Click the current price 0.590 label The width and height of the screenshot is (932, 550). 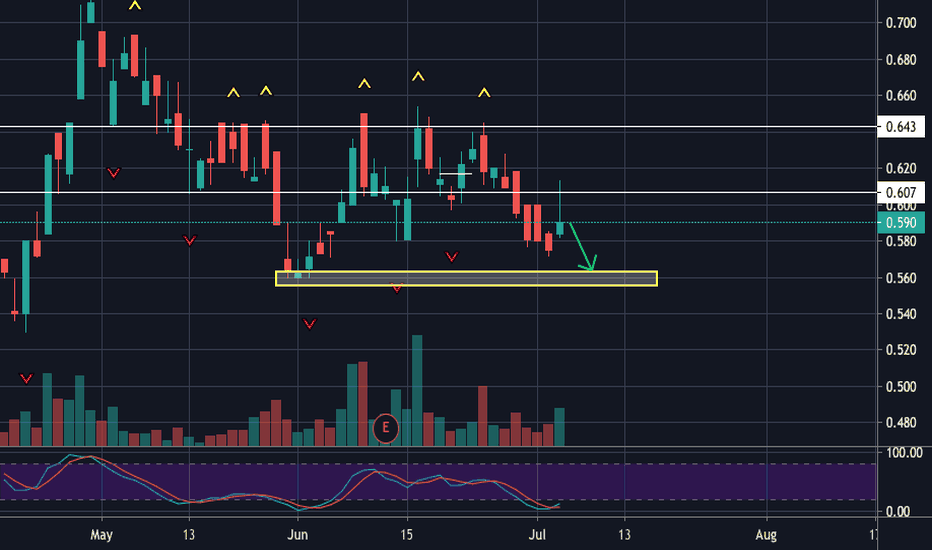[900, 222]
